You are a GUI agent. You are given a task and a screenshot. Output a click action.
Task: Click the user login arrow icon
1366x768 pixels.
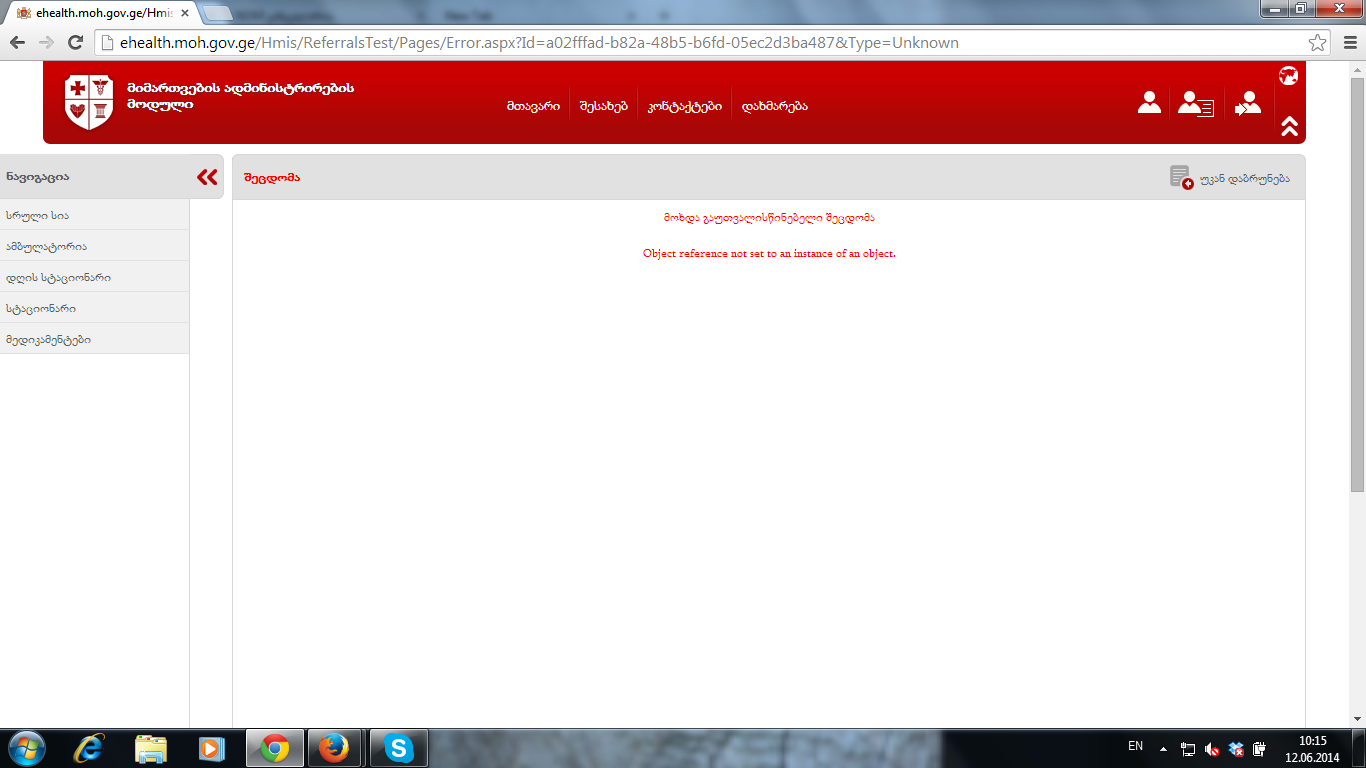pos(1247,103)
